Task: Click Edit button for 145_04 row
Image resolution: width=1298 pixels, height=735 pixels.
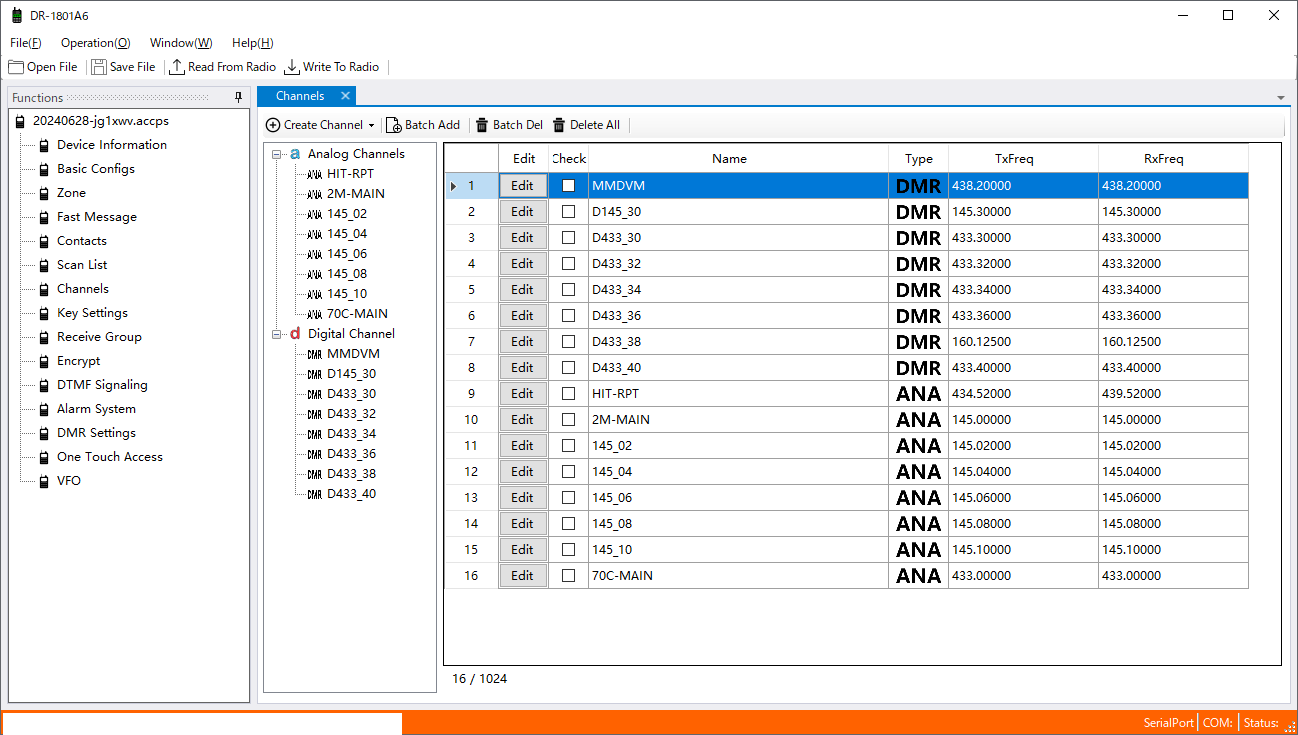Action: tap(523, 472)
